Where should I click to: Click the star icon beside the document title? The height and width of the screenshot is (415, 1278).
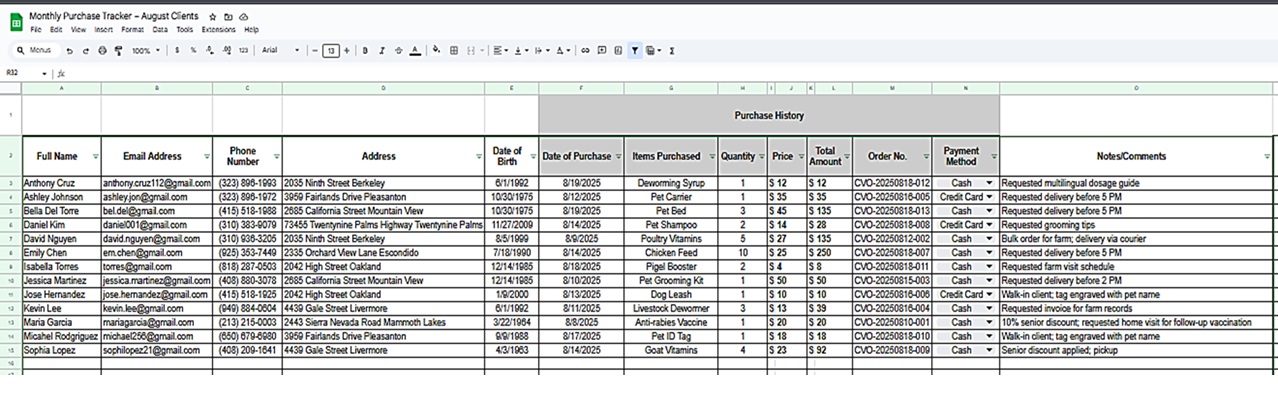[x=212, y=17]
